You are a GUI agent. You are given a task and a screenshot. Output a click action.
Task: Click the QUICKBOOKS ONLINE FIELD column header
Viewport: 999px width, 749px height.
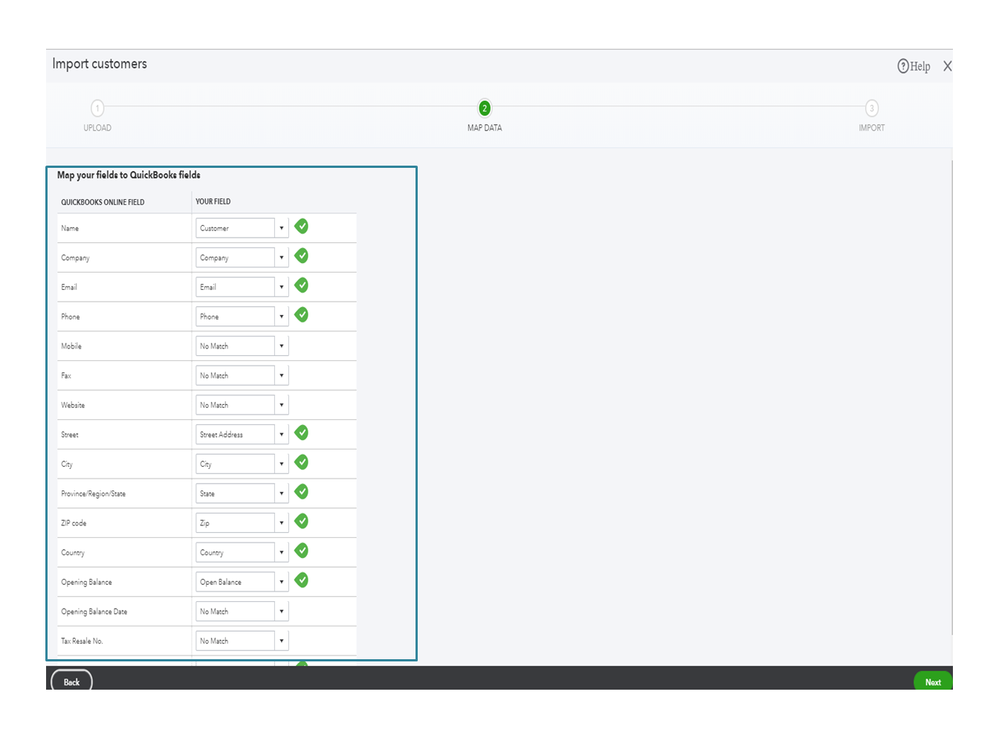(103, 203)
